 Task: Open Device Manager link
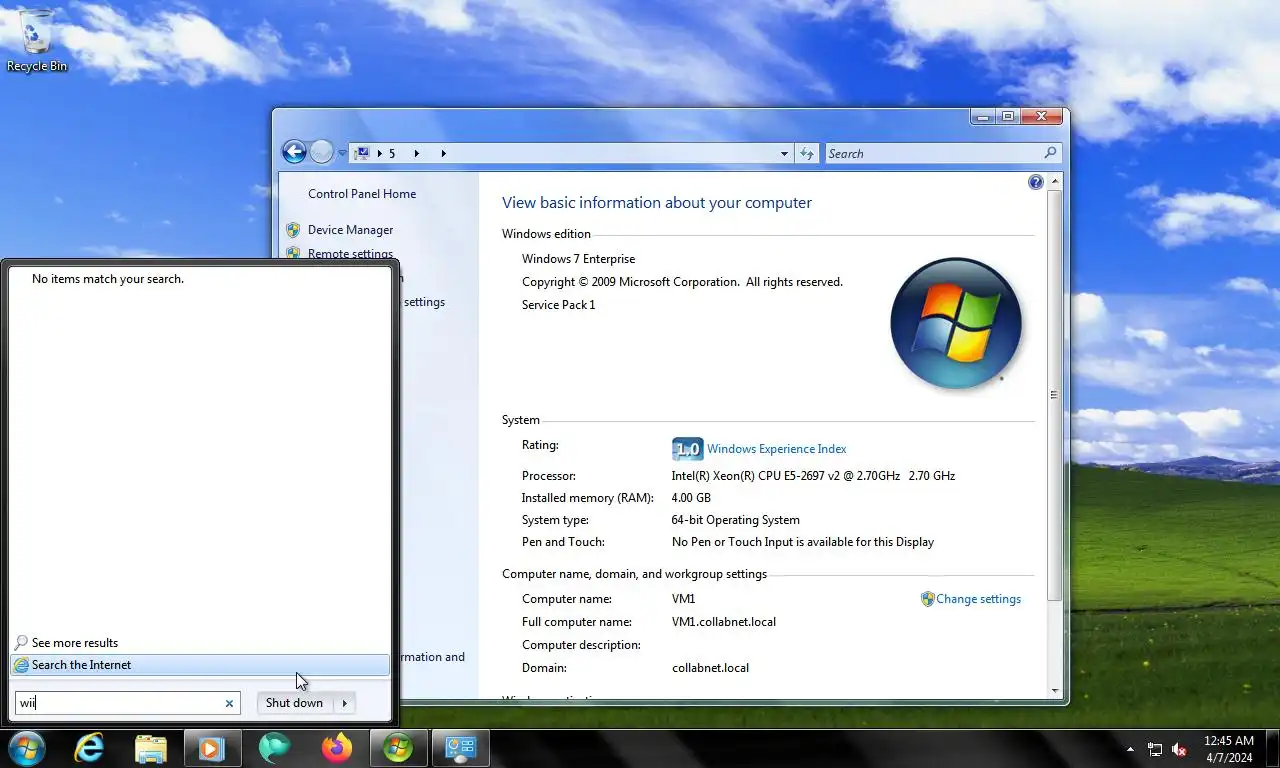click(350, 230)
